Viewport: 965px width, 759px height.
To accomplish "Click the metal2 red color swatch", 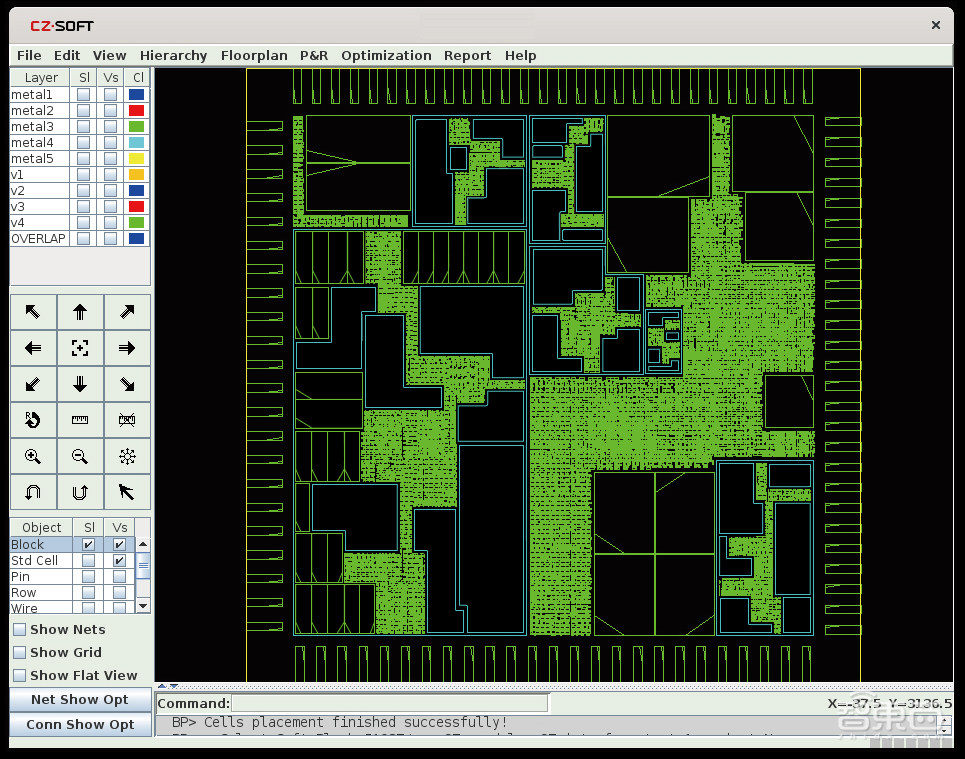I will [x=136, y=111].
